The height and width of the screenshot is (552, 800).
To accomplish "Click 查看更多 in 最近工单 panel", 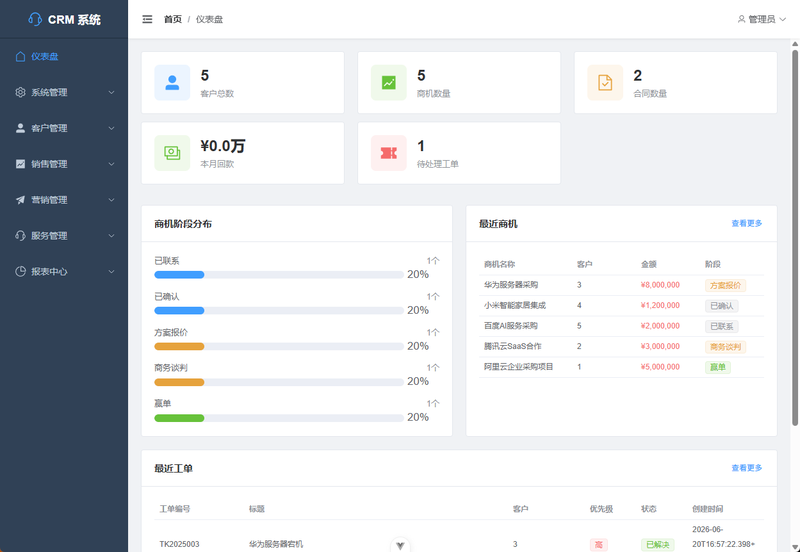I will click(x=747, y=468).
